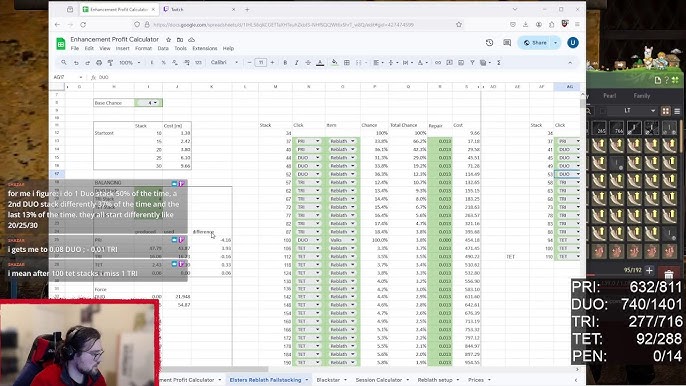The width and height of the screenshot is (686, 386).
Task: Star the Enhancement Profit Calculator document
Action: (x=168, y=39)
